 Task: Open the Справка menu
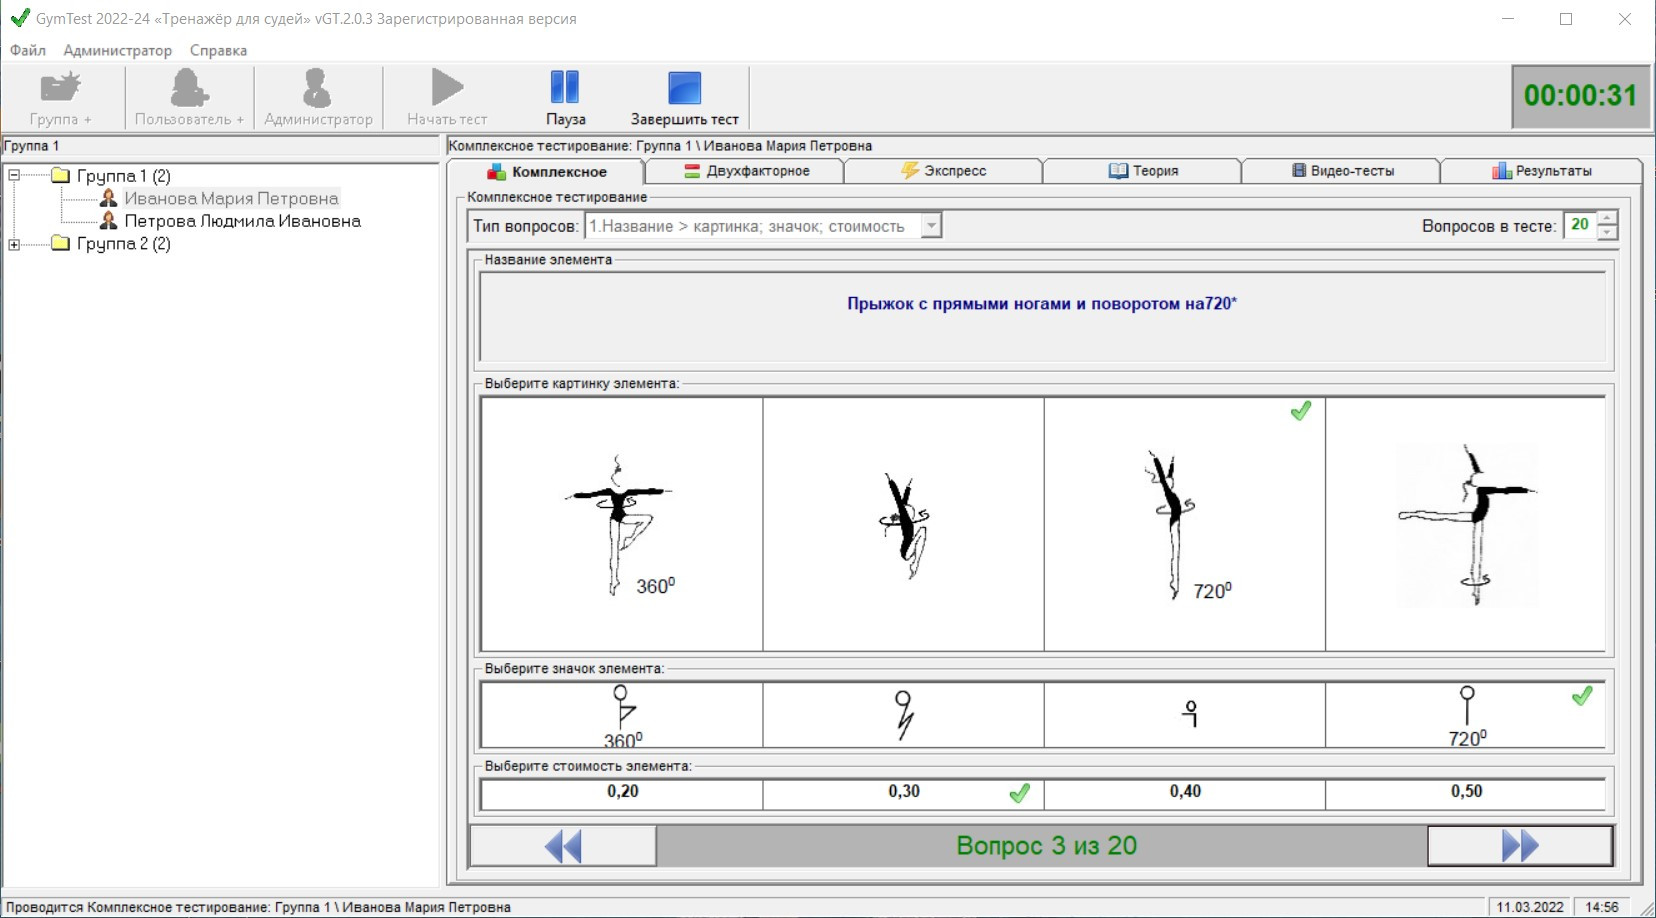[218, 50]
